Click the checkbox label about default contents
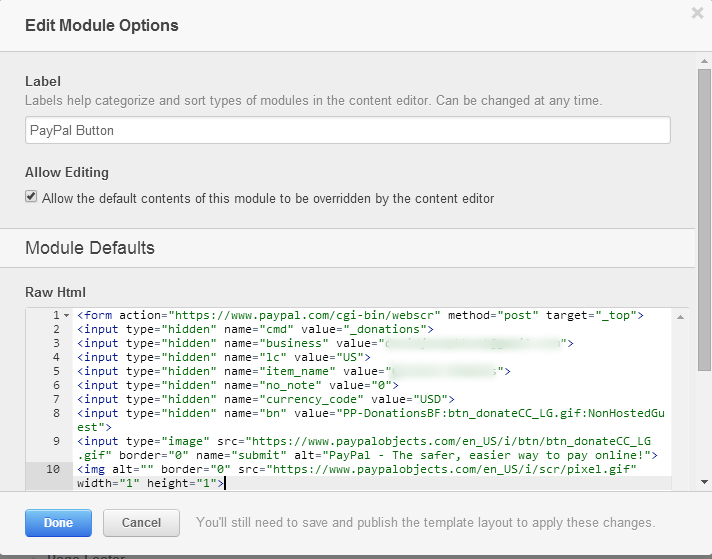The width and height of the screenshot is (712, 559). [x=268, y=198]
